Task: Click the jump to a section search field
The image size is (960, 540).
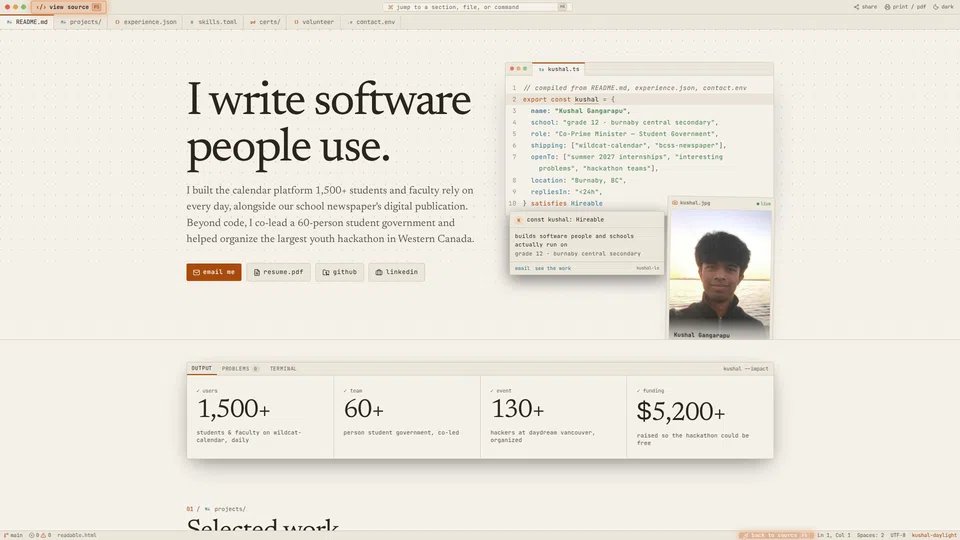Action: point(478,7)
